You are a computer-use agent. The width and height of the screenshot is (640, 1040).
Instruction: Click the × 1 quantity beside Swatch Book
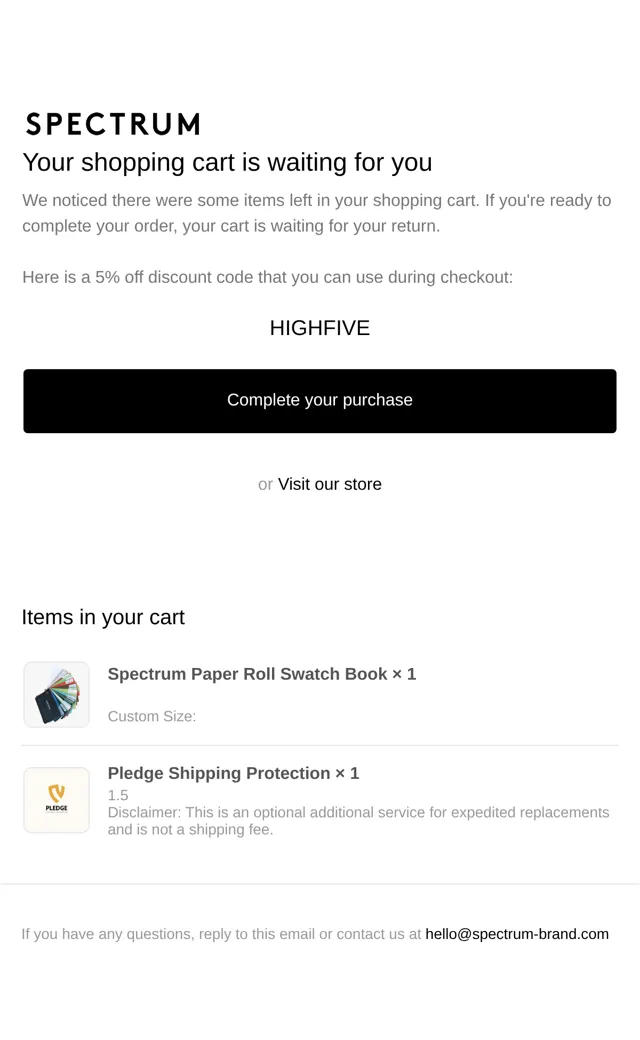[x=404, y=674]
